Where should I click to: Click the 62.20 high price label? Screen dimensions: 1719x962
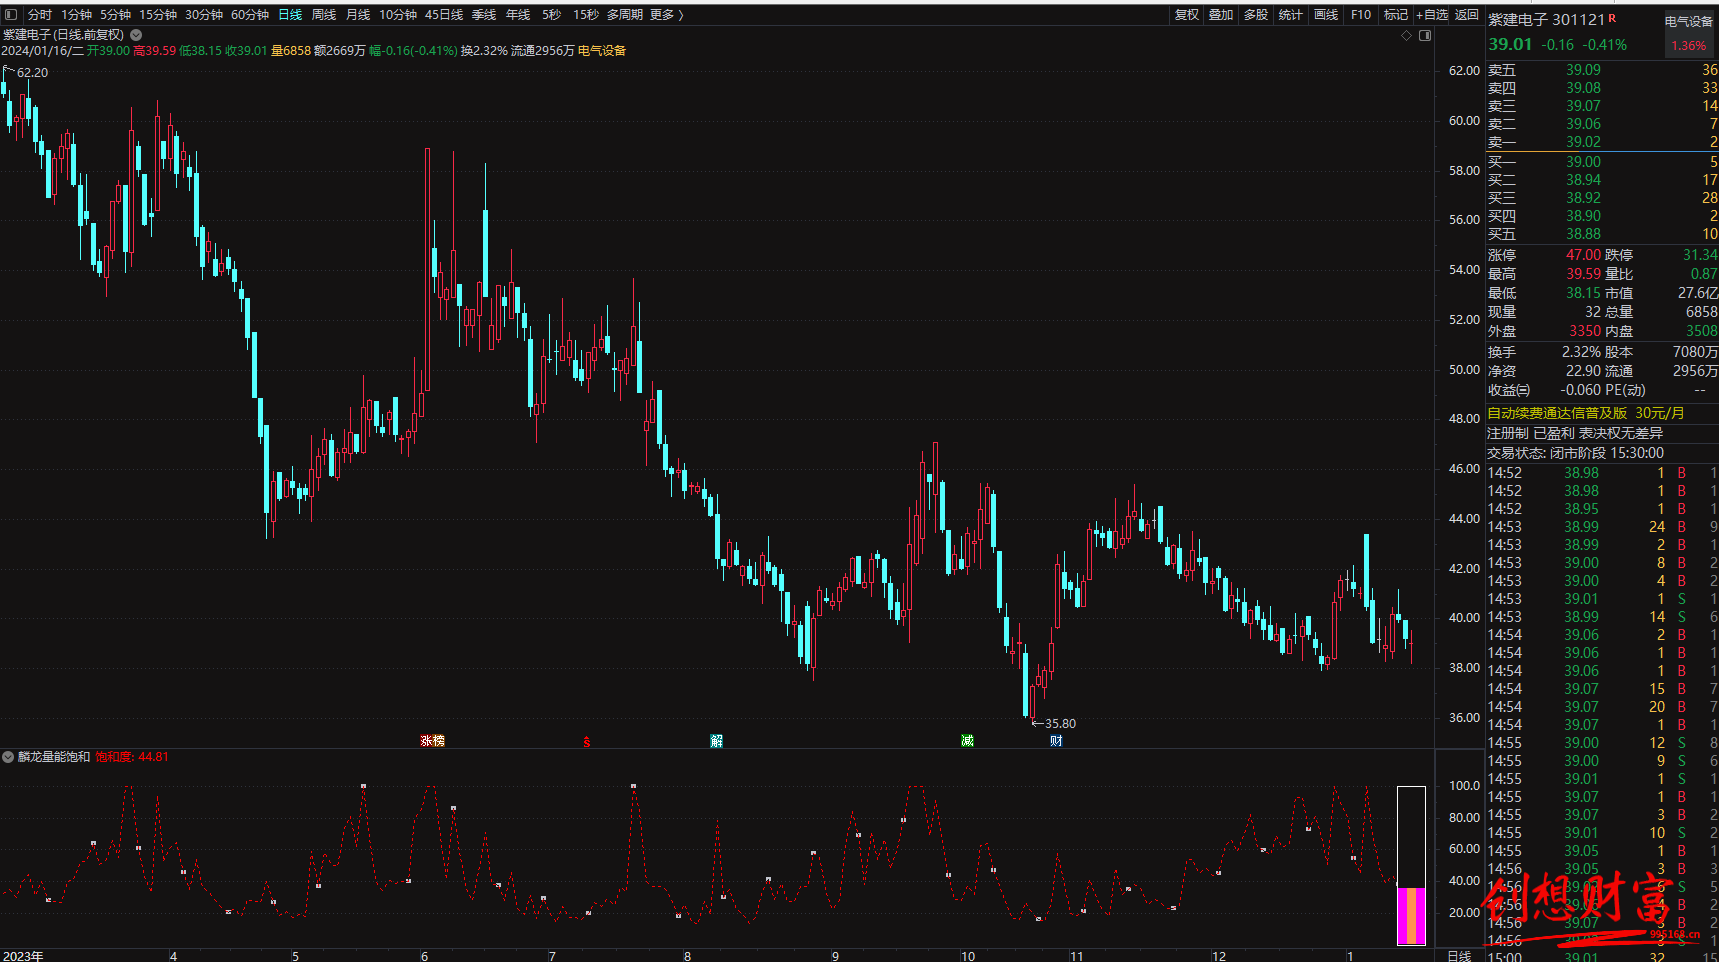(x=32, y=72)
